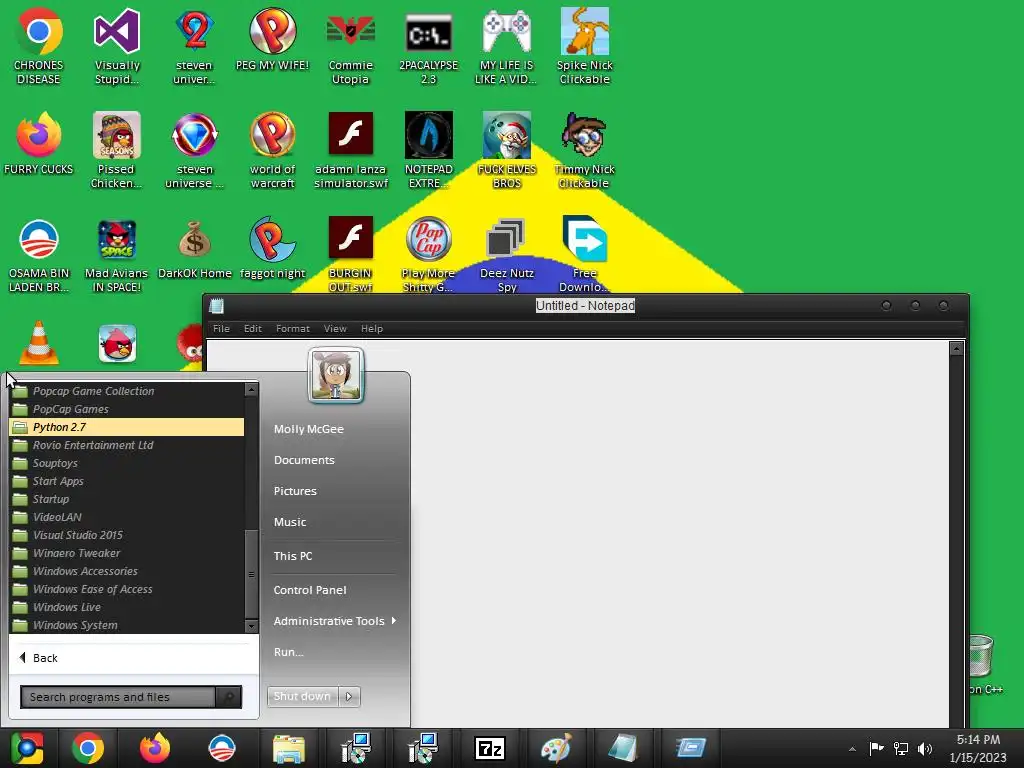Click the Start button on the taskbar
Image resolution: width=1024 pixels, height=768 pixels.
[27, 748]
